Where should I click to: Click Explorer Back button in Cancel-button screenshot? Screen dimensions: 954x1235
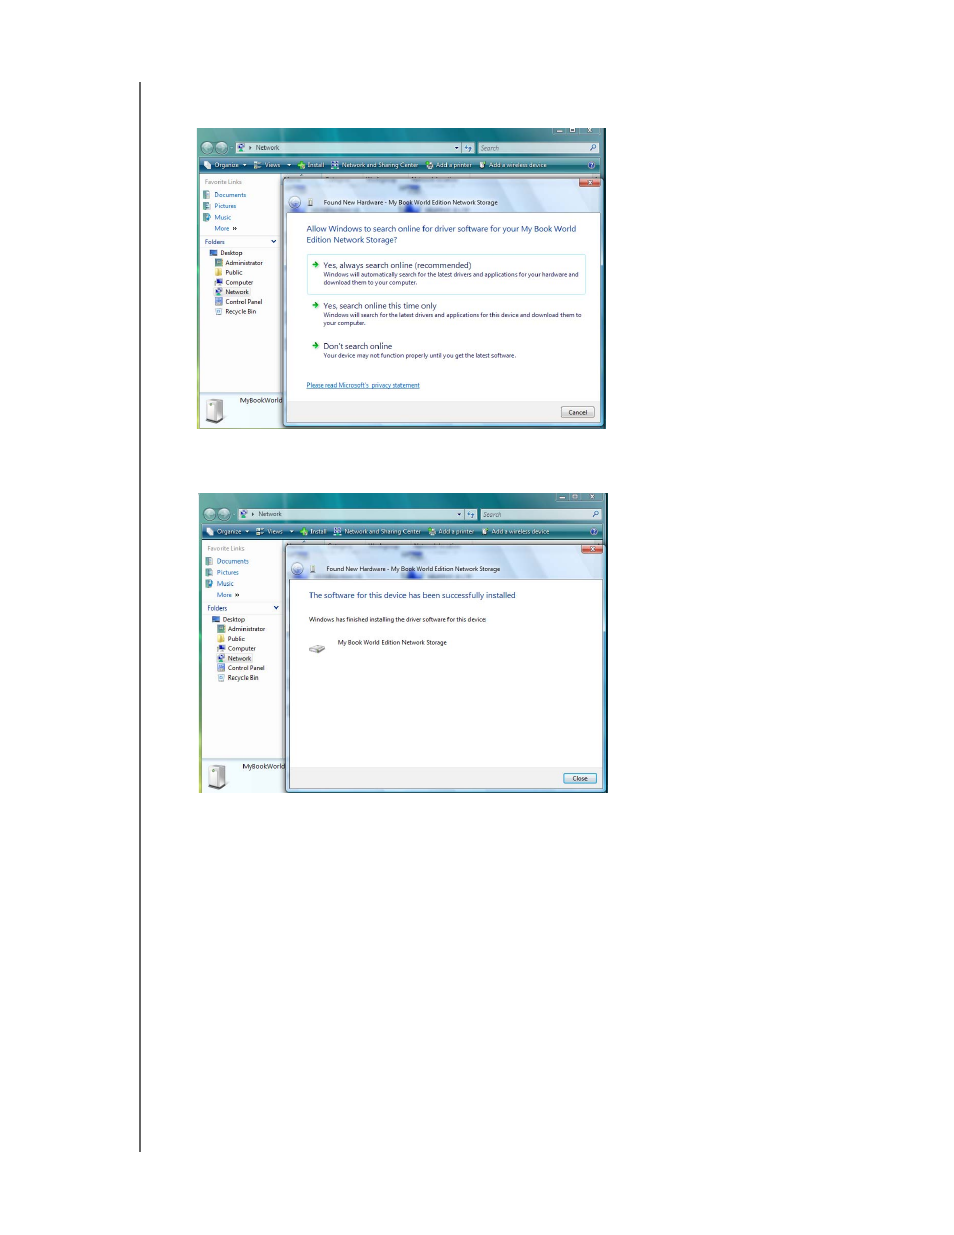tap(208, 148)
